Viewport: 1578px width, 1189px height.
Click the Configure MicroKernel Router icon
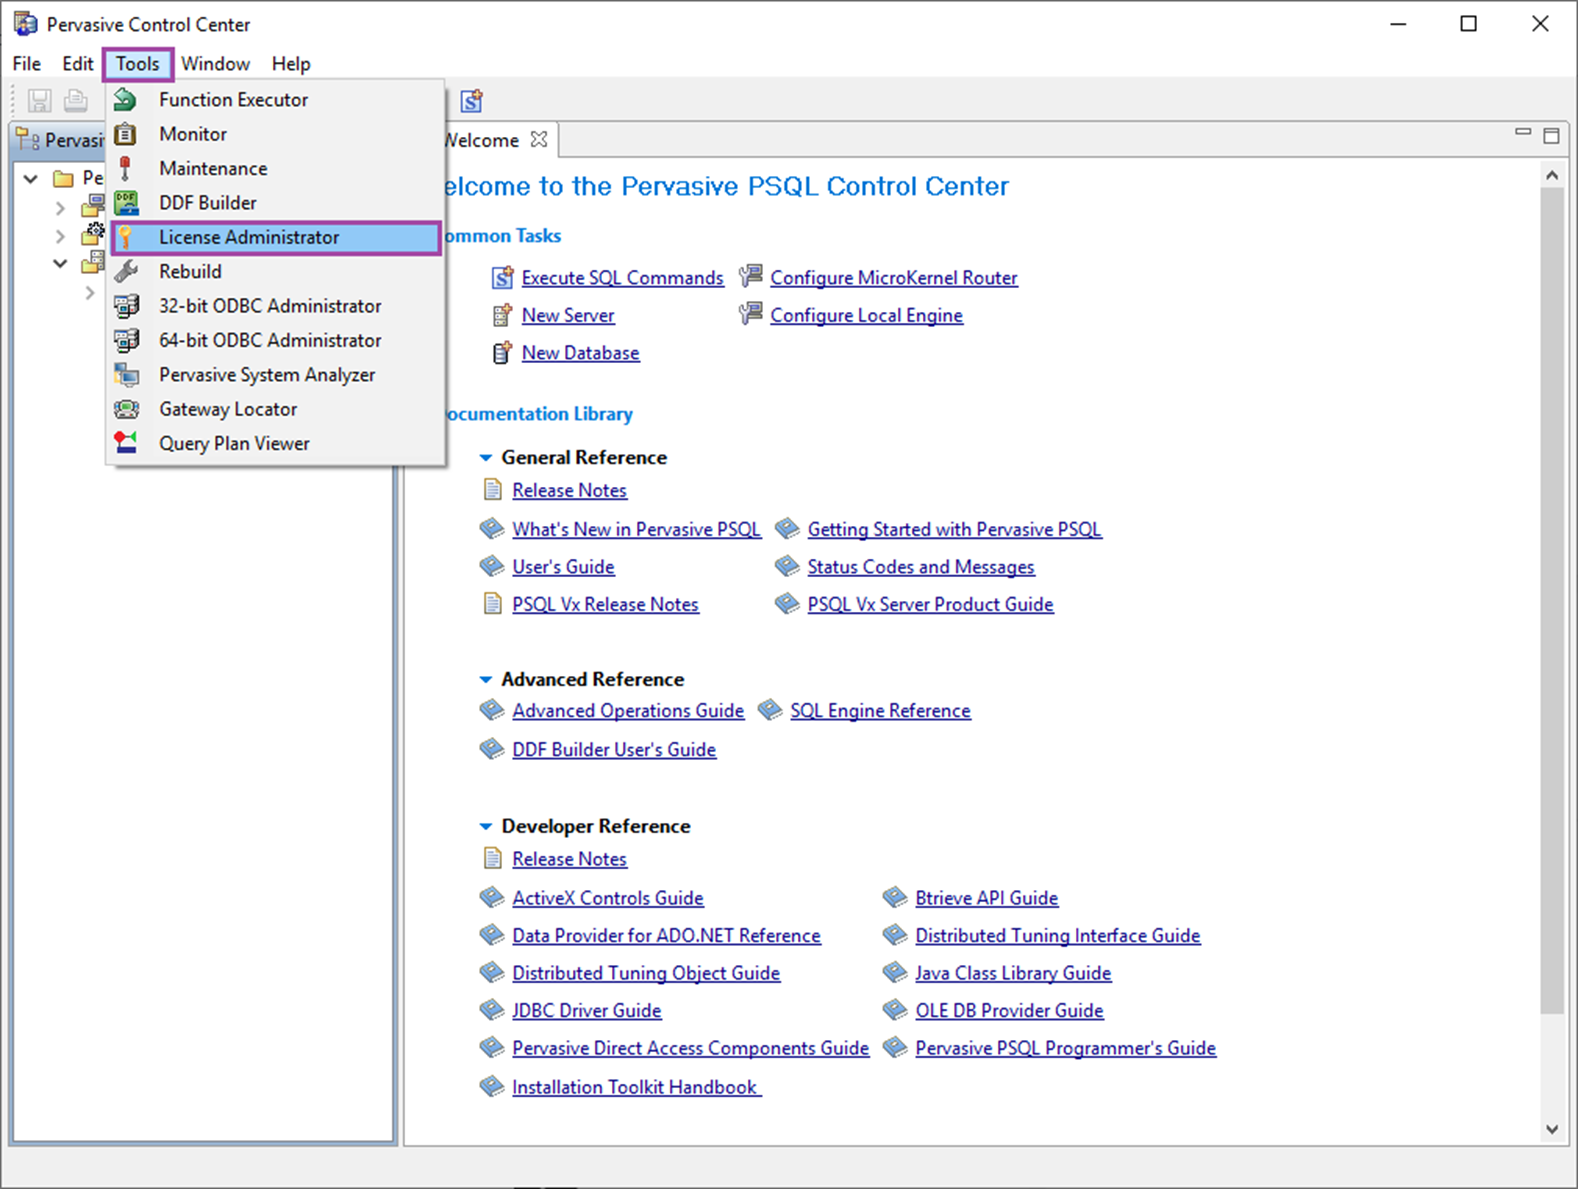click(x=751, y=277)
